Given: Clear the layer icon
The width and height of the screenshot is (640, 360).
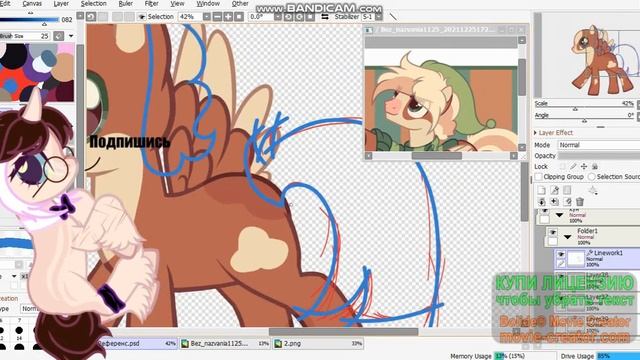Looking at the screenshot, I should click(x=567, y=202).
